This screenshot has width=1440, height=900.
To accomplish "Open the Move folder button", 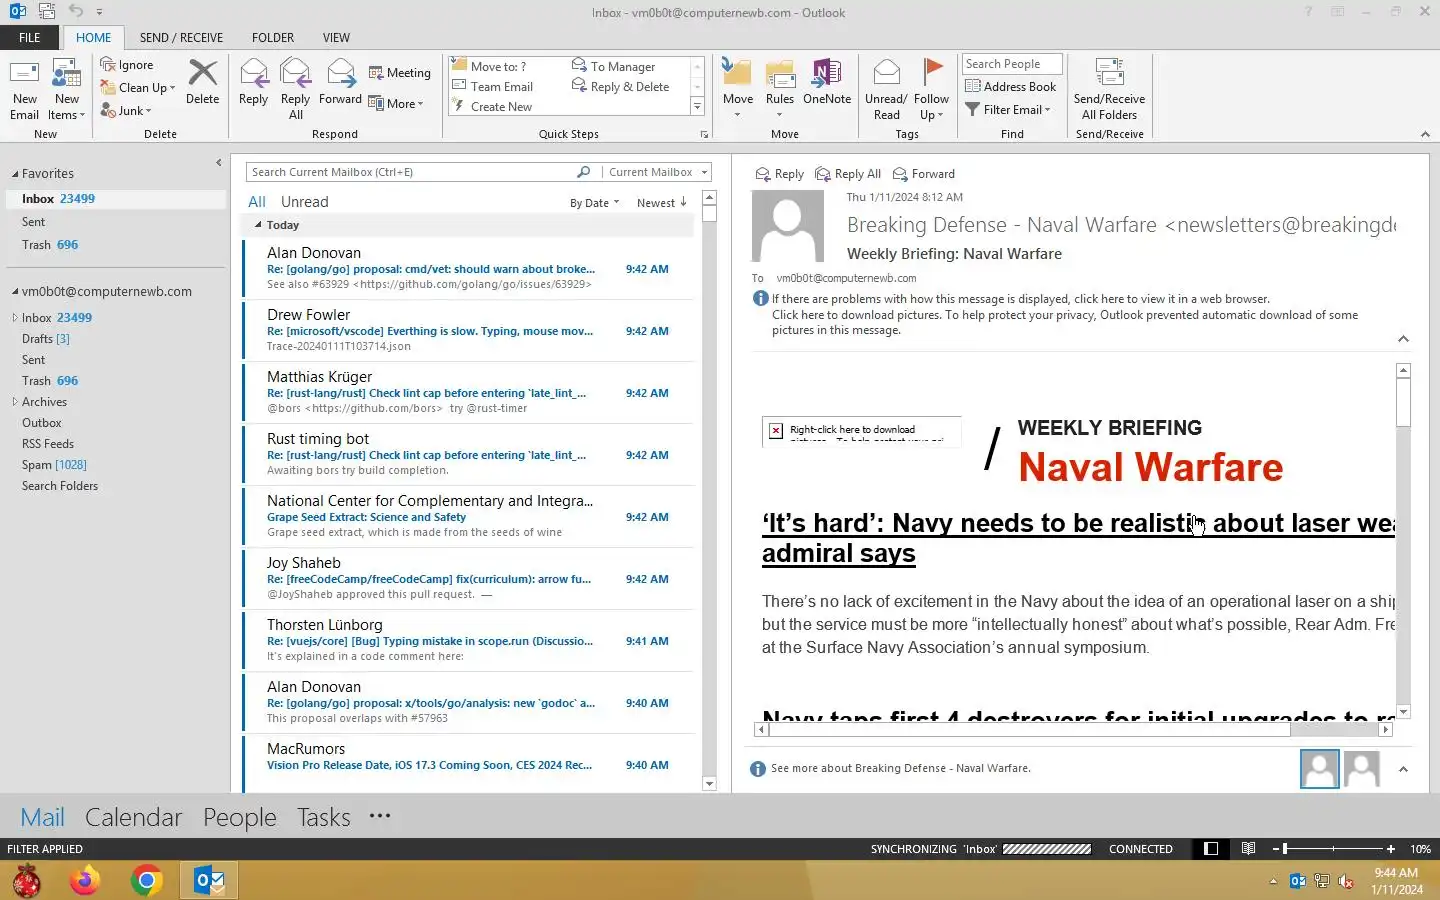I will click(x=738, y=90).
